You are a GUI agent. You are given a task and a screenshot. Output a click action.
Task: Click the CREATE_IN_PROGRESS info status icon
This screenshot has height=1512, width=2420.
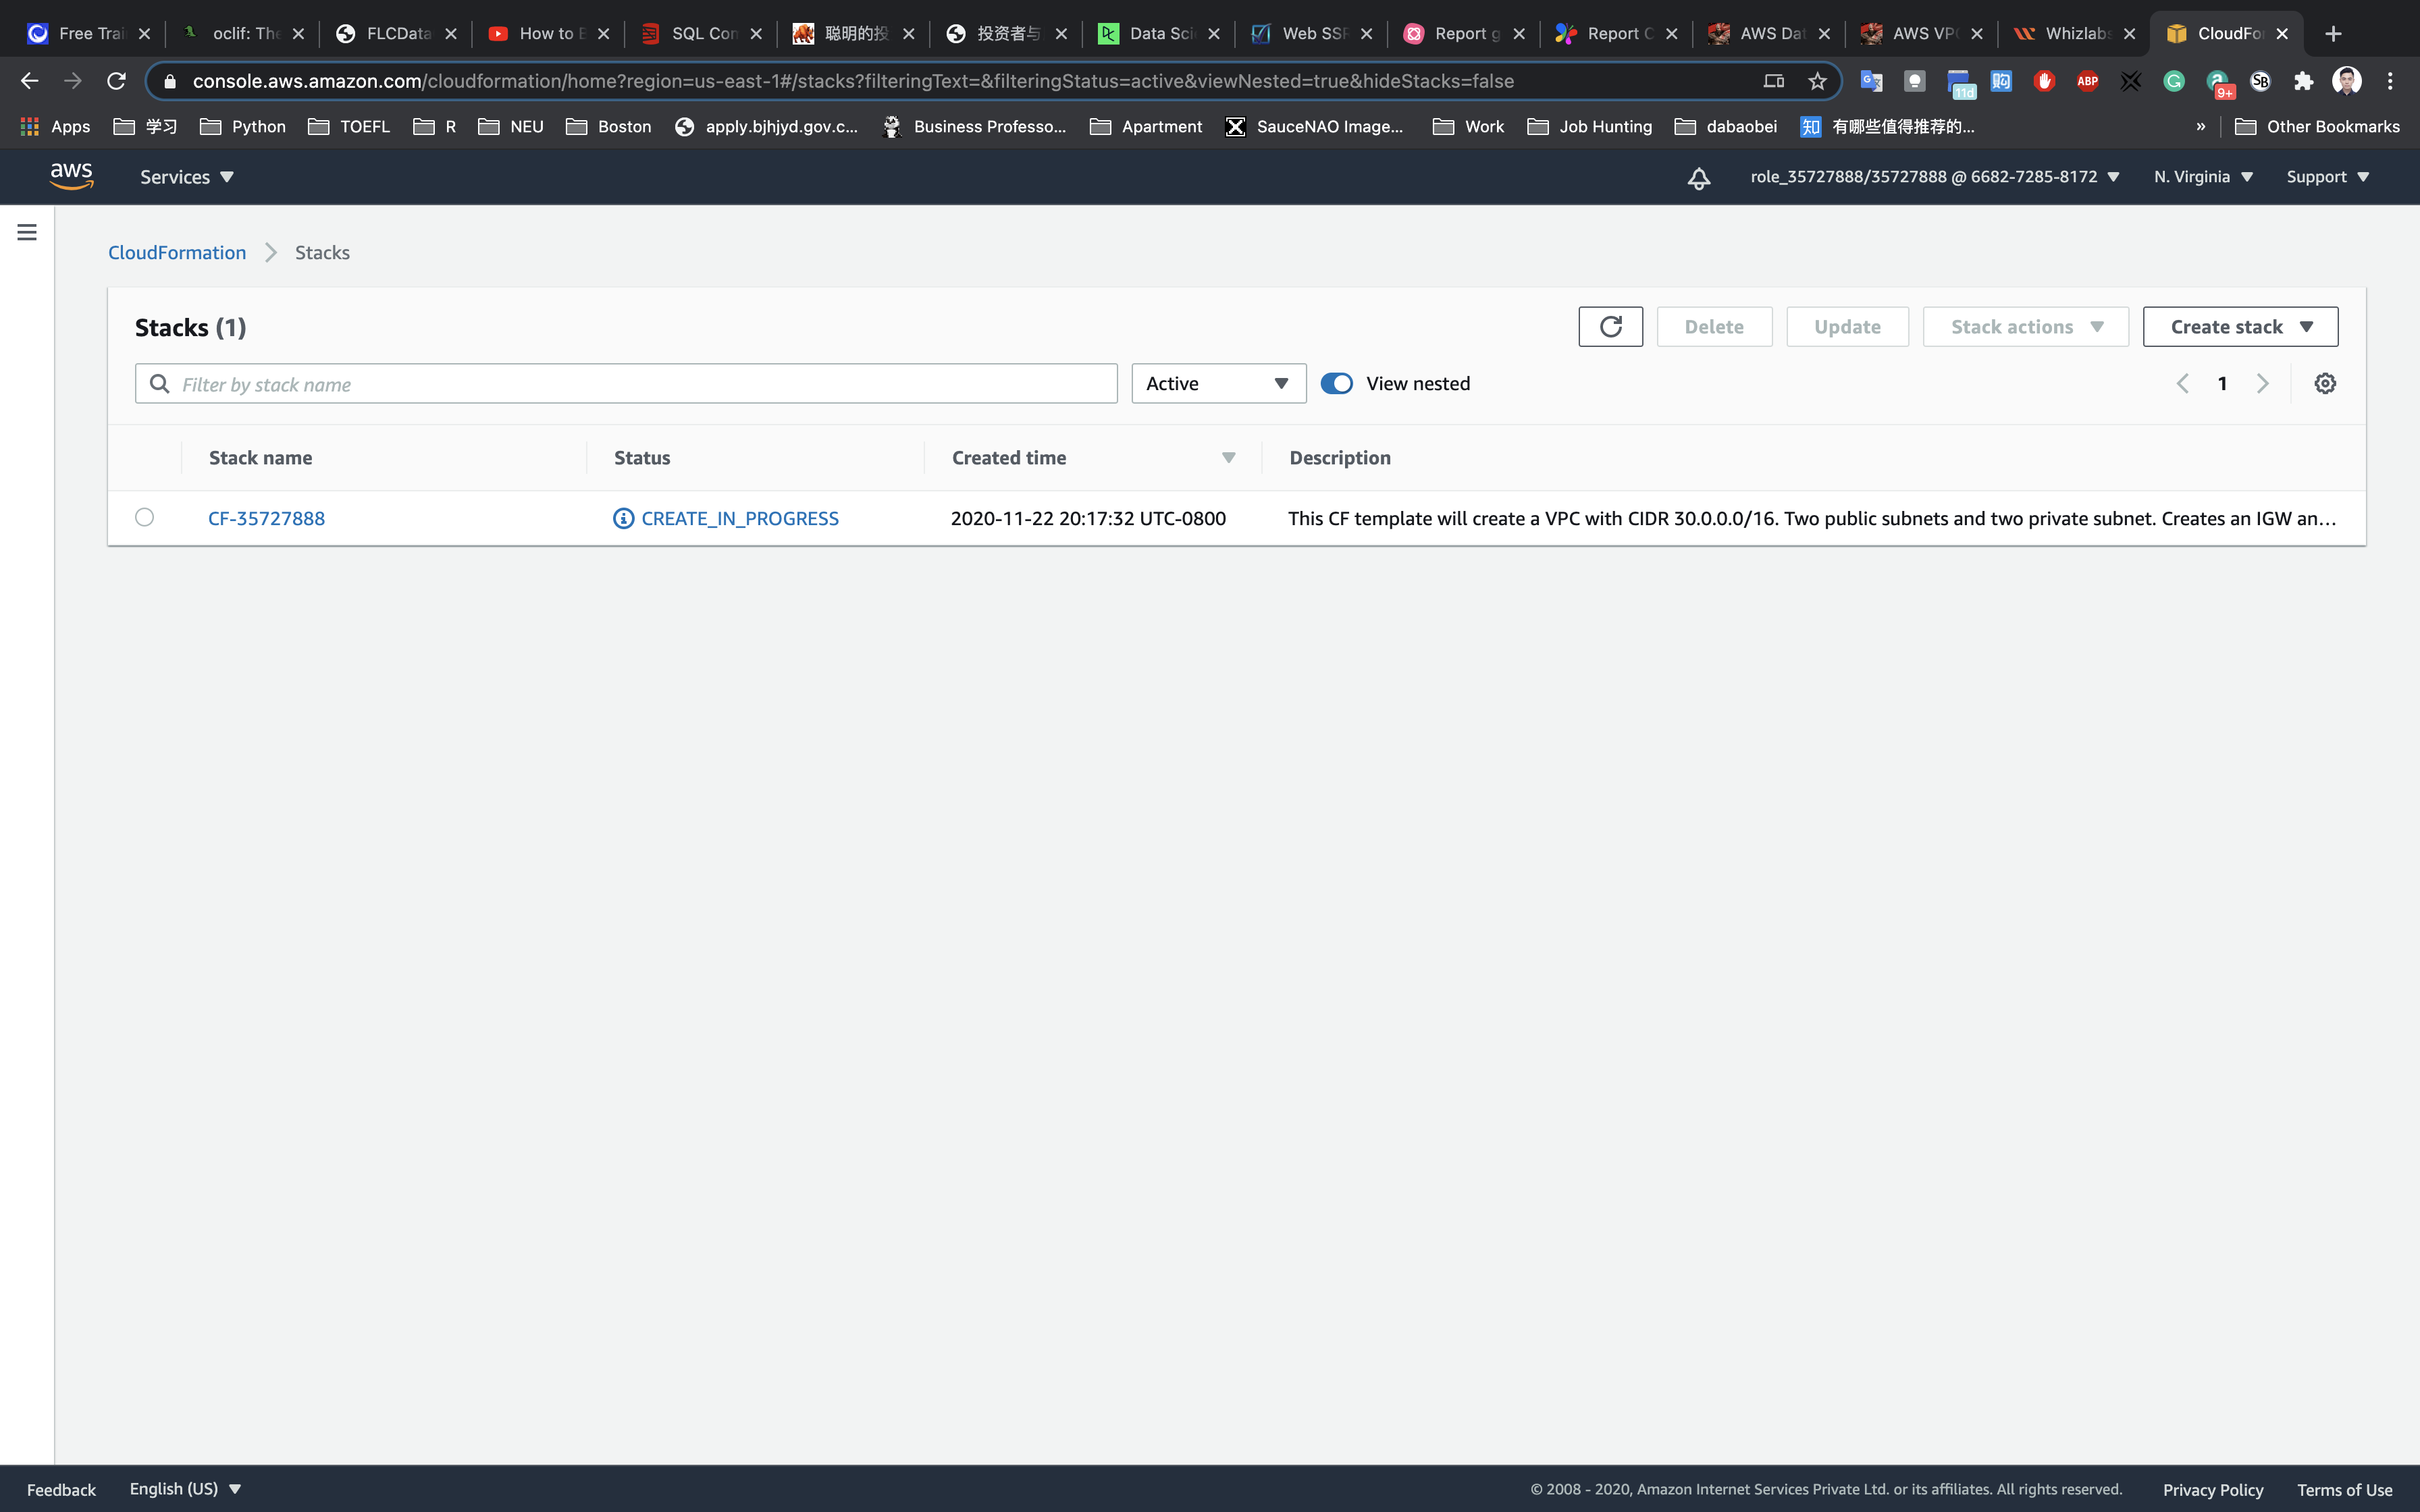pos(623,518)
